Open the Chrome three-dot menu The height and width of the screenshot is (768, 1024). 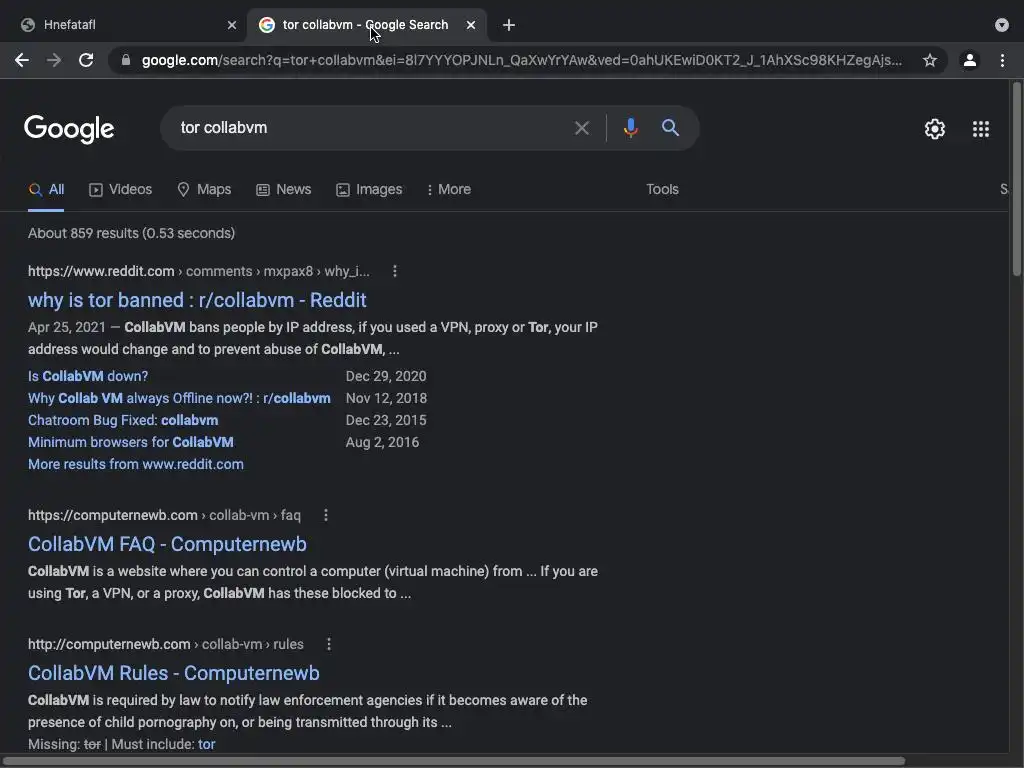[x=1002, y=60]
